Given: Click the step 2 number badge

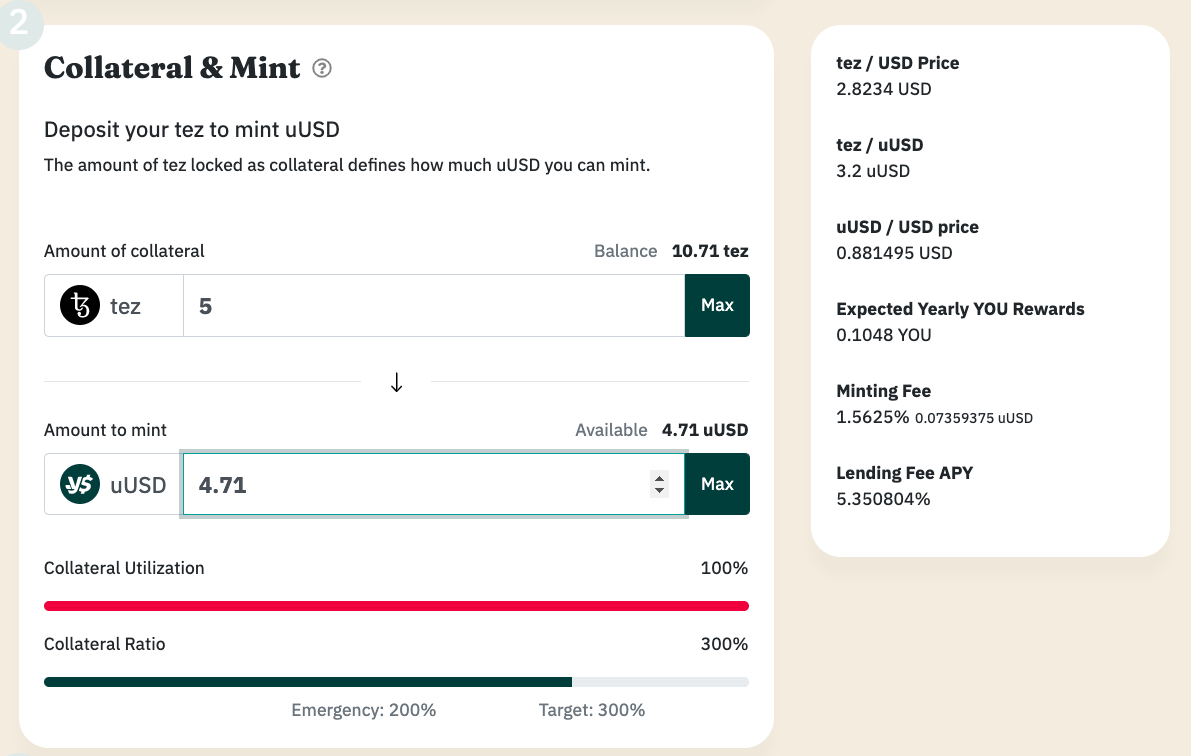Looking at the screenshot, I should click(x=18, y=22).
